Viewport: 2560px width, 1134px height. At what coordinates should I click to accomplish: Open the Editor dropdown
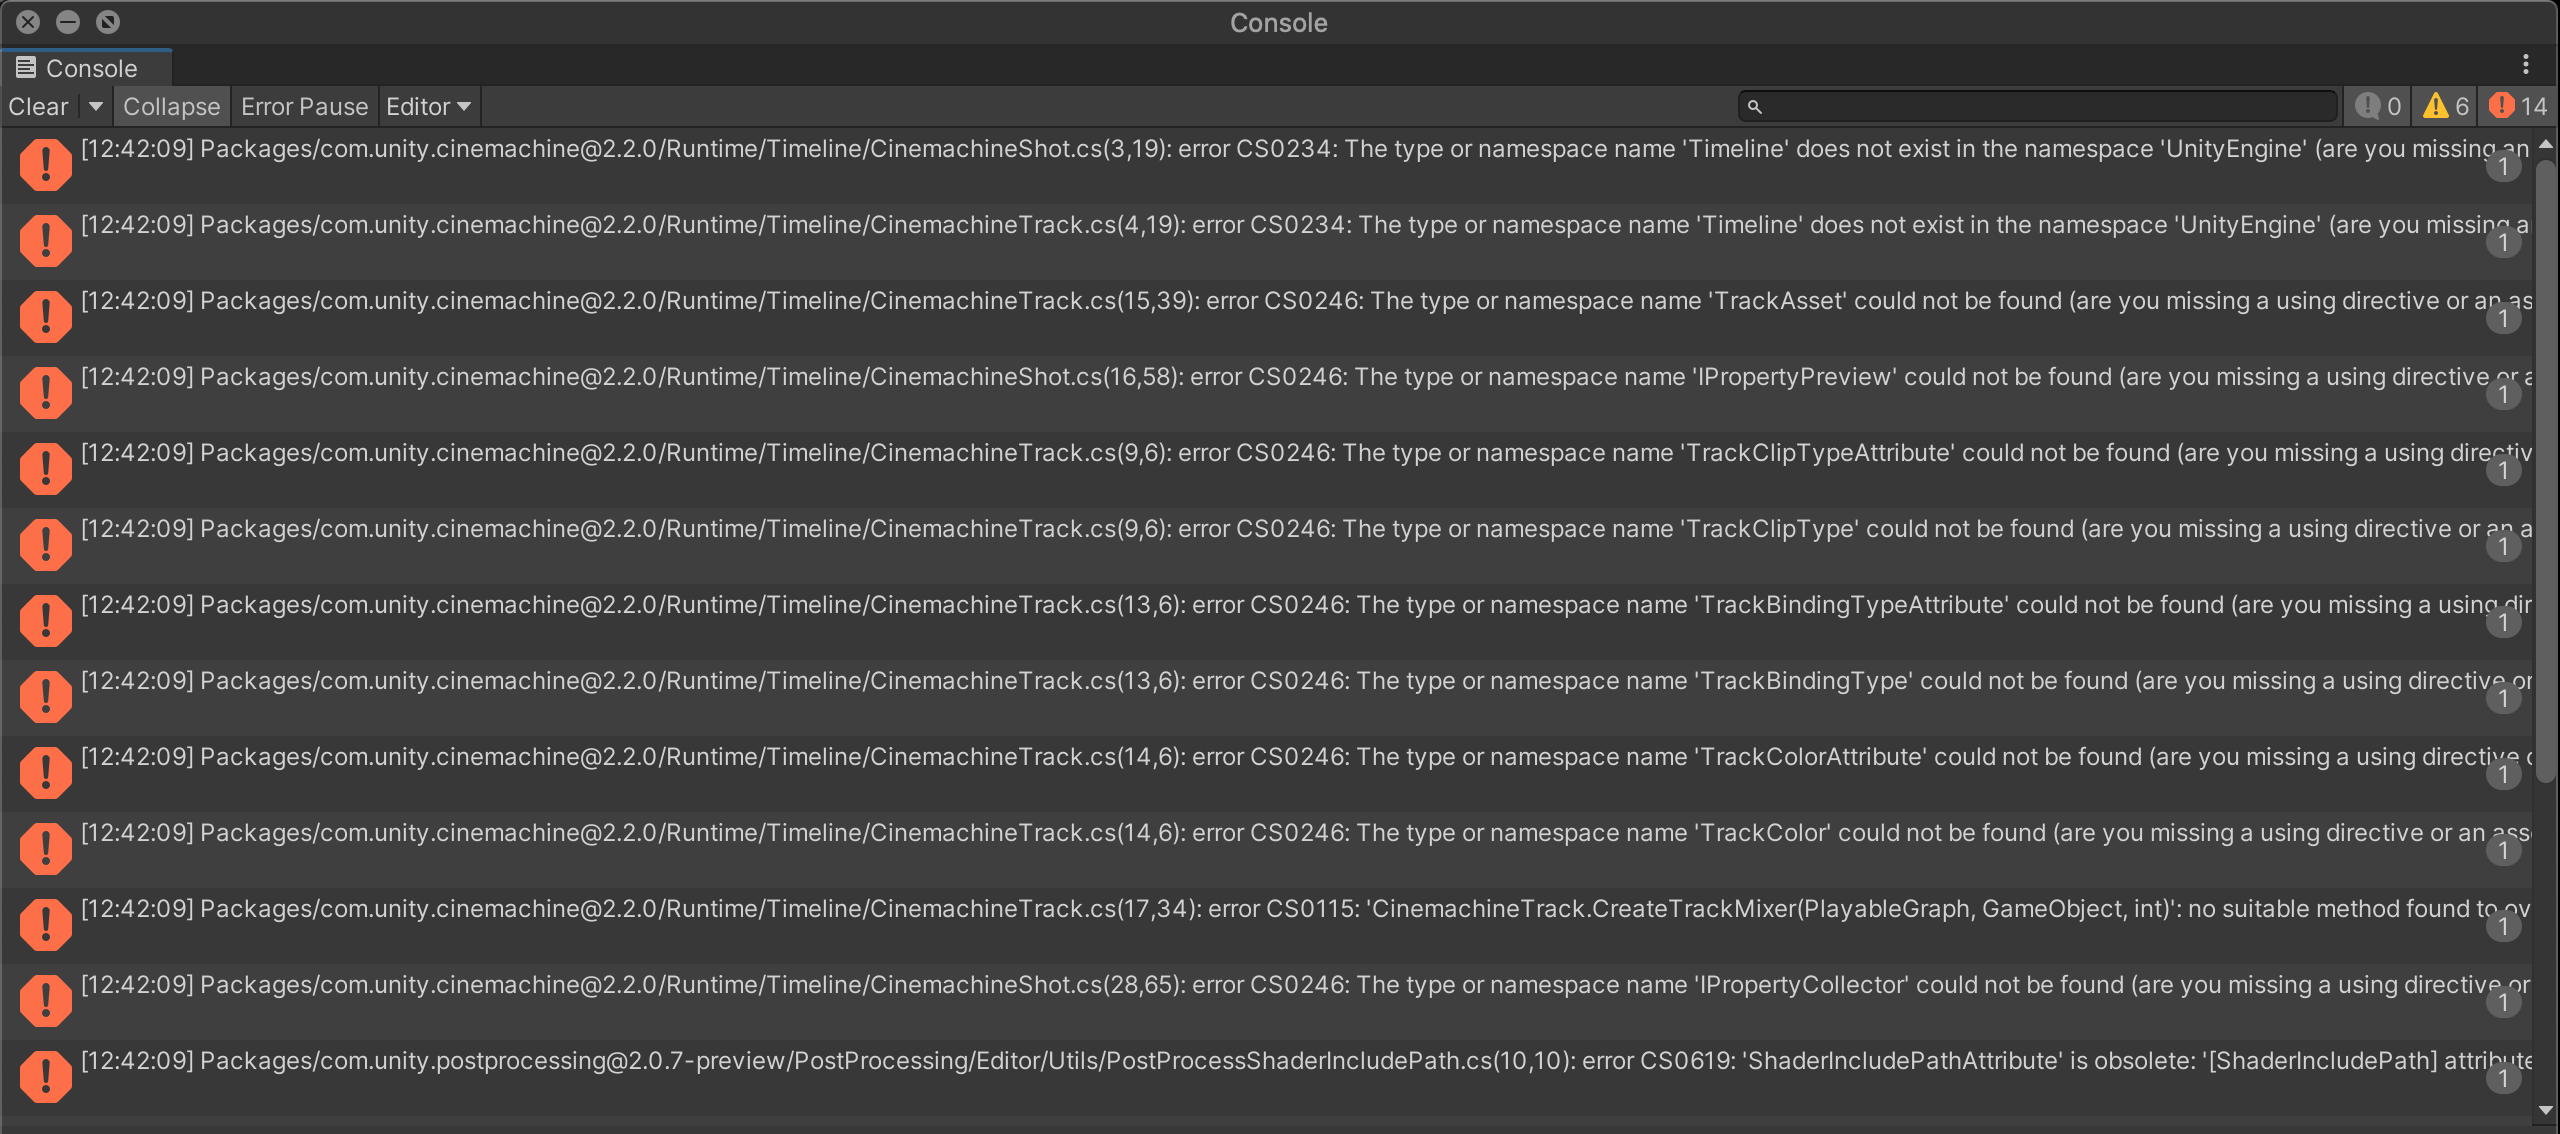click(428, 106)
